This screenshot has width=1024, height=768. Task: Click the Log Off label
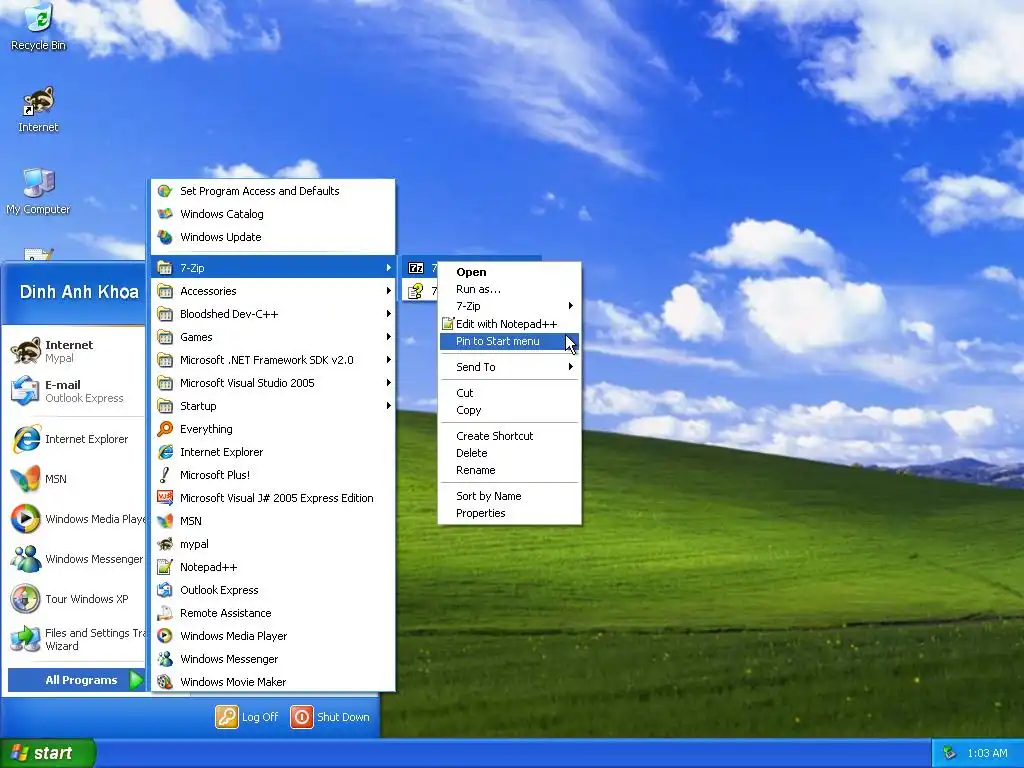pyautogui.click(x=260, y=717)
